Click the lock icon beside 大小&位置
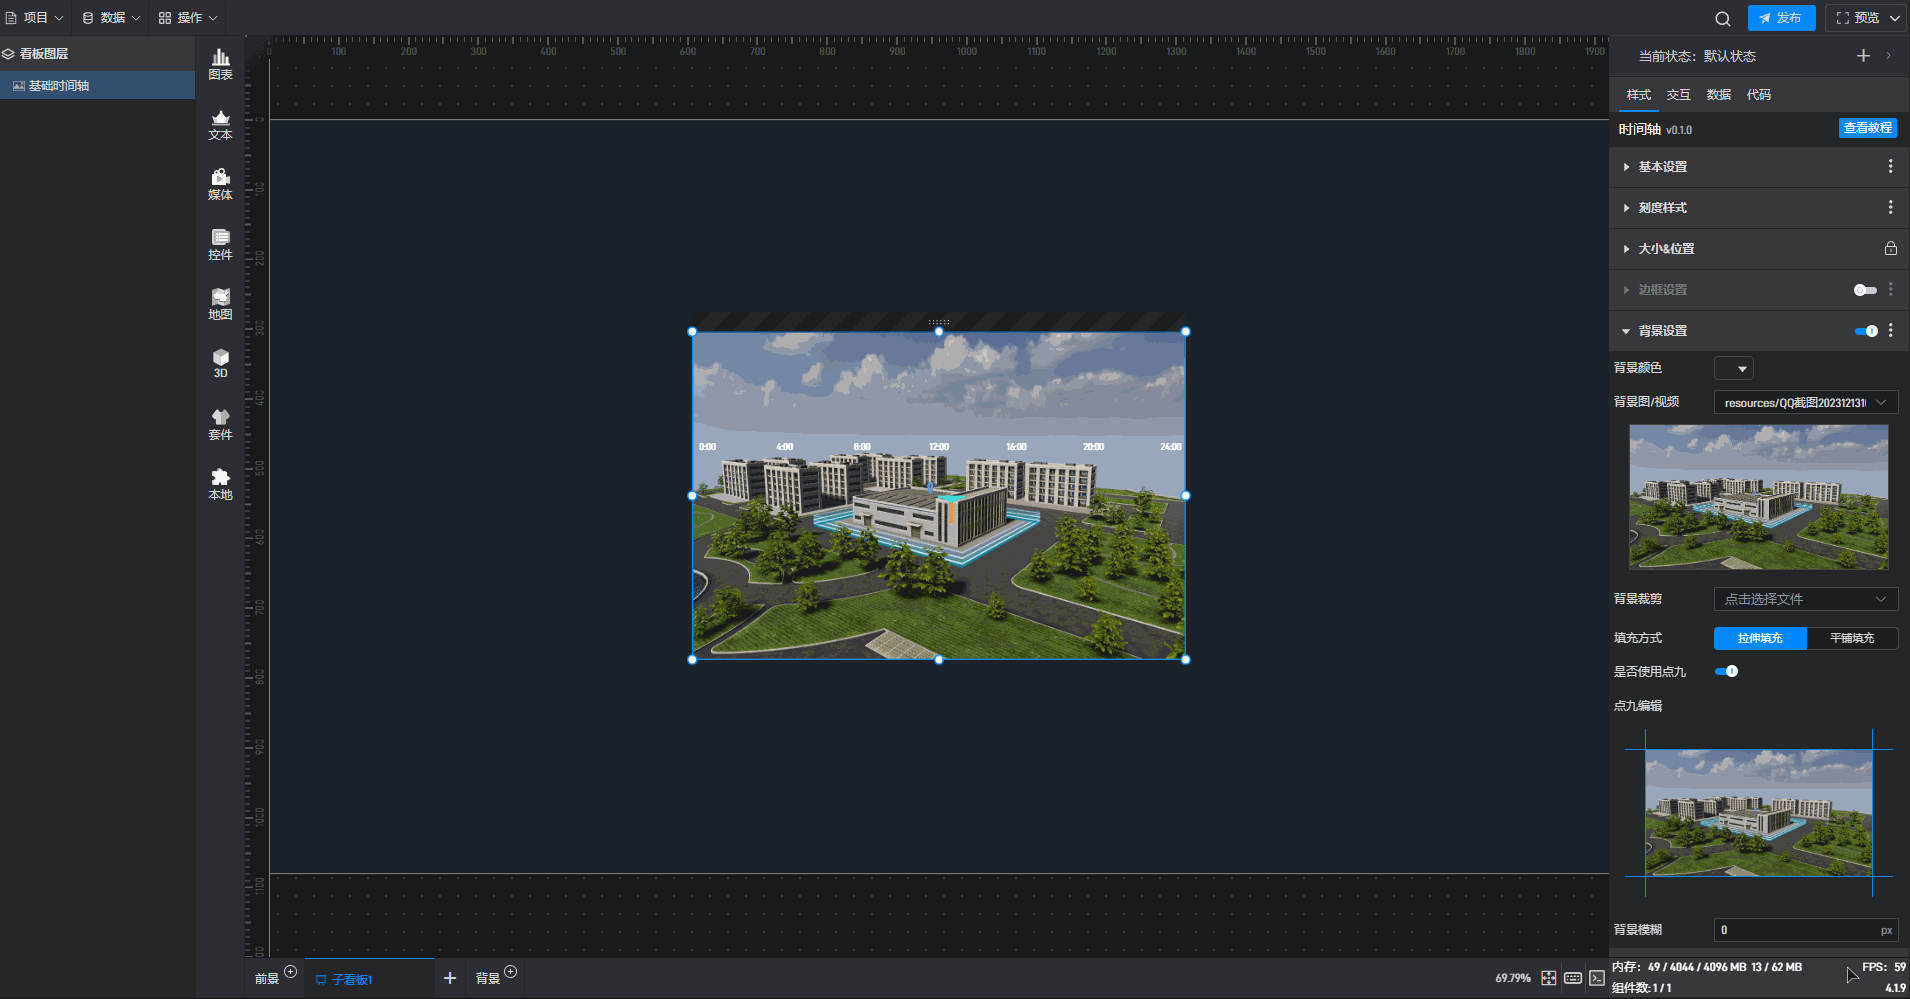Image resolution: width=1910 pixels, height=999 pixels. (1890, 248)
